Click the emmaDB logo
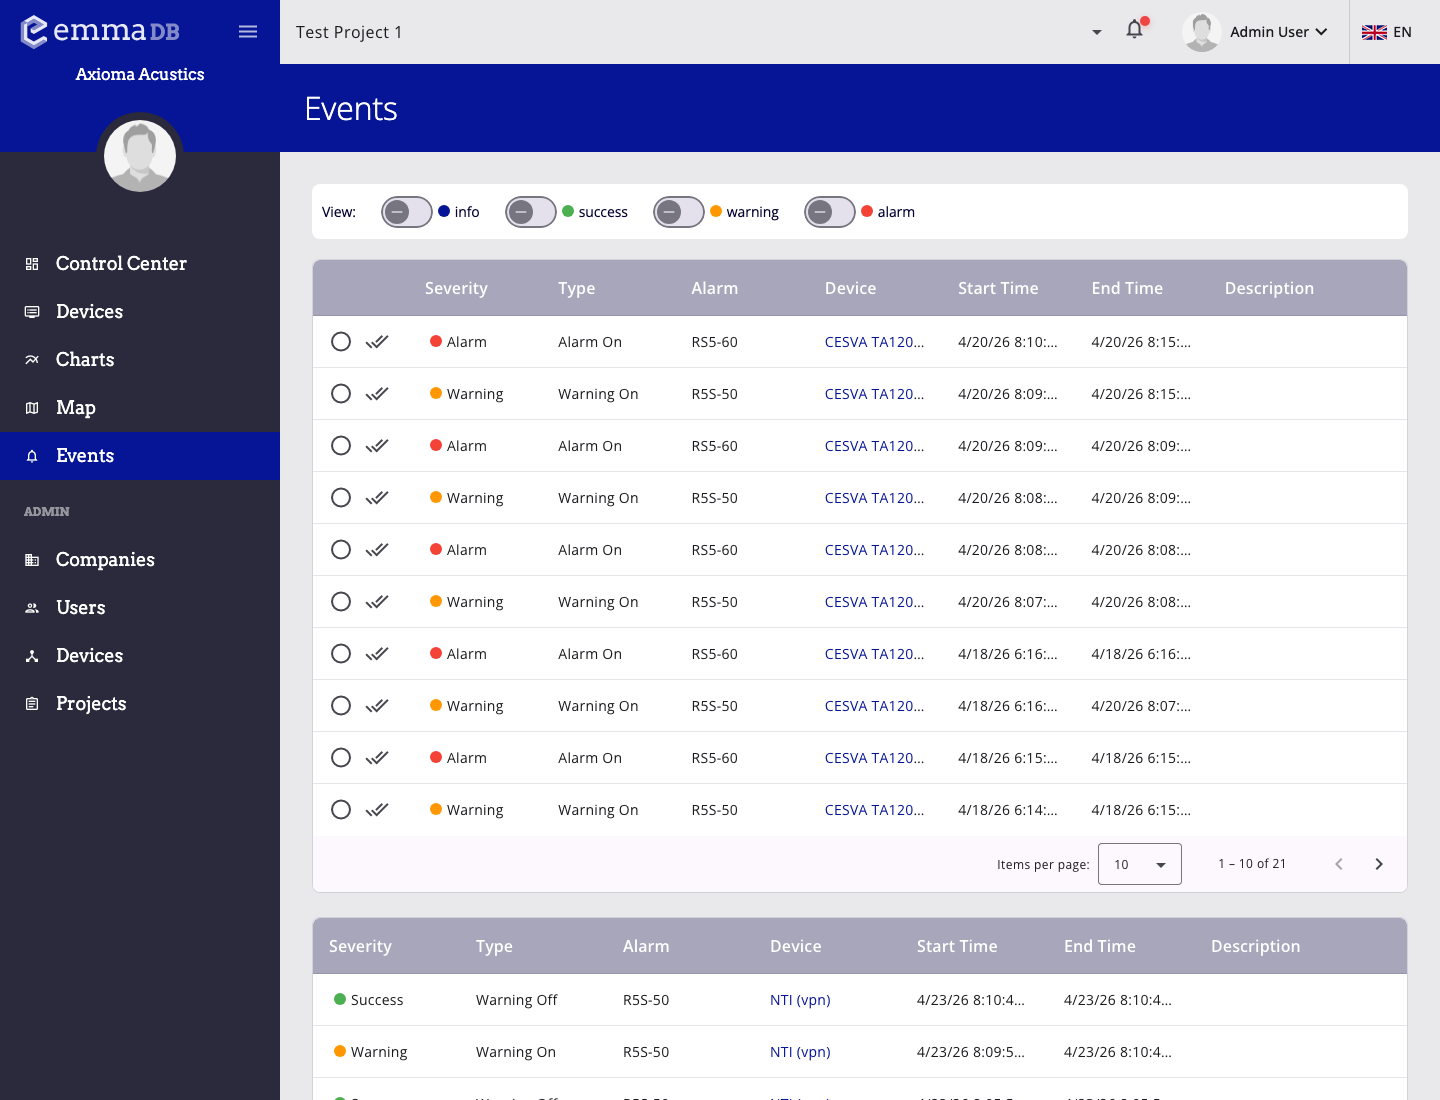1440x1100 pixels. [x=100, y=32]
